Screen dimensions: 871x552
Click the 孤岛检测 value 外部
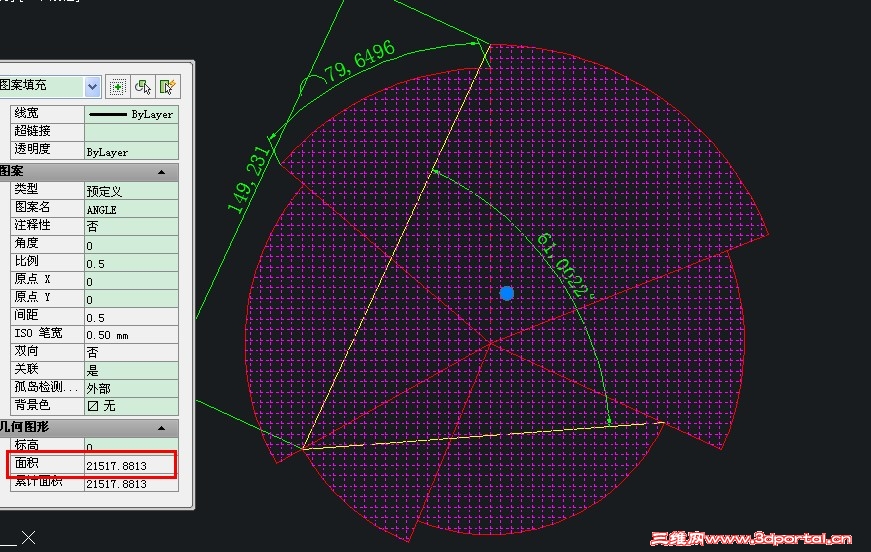point(131,388)
